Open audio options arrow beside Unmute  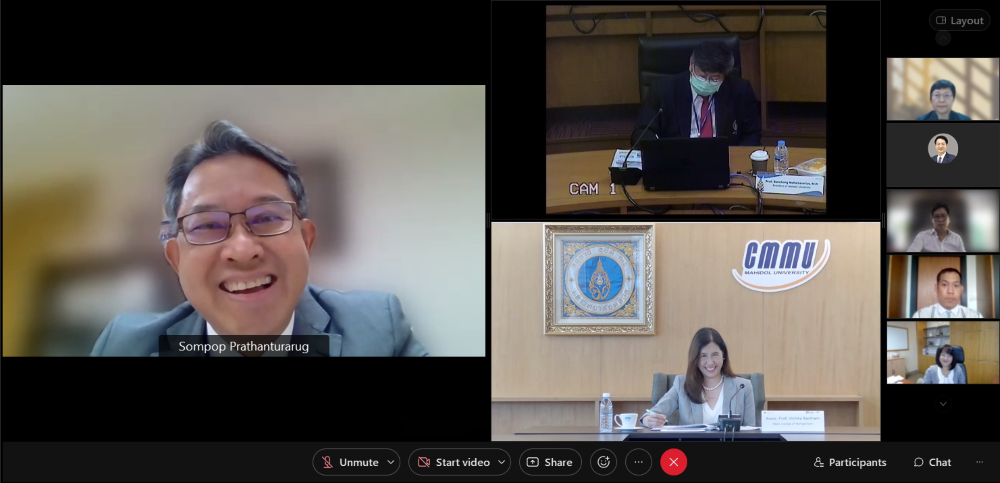(x=390, y=462)
